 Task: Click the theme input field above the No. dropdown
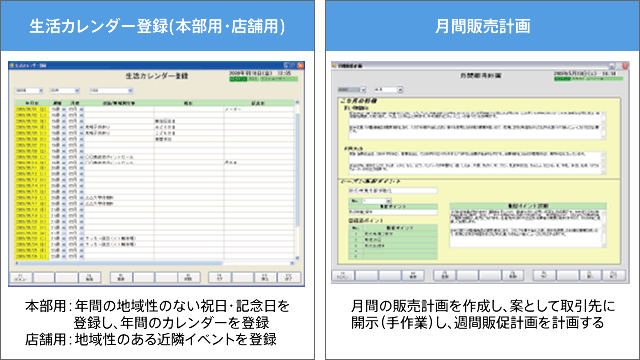click(393, 191)
